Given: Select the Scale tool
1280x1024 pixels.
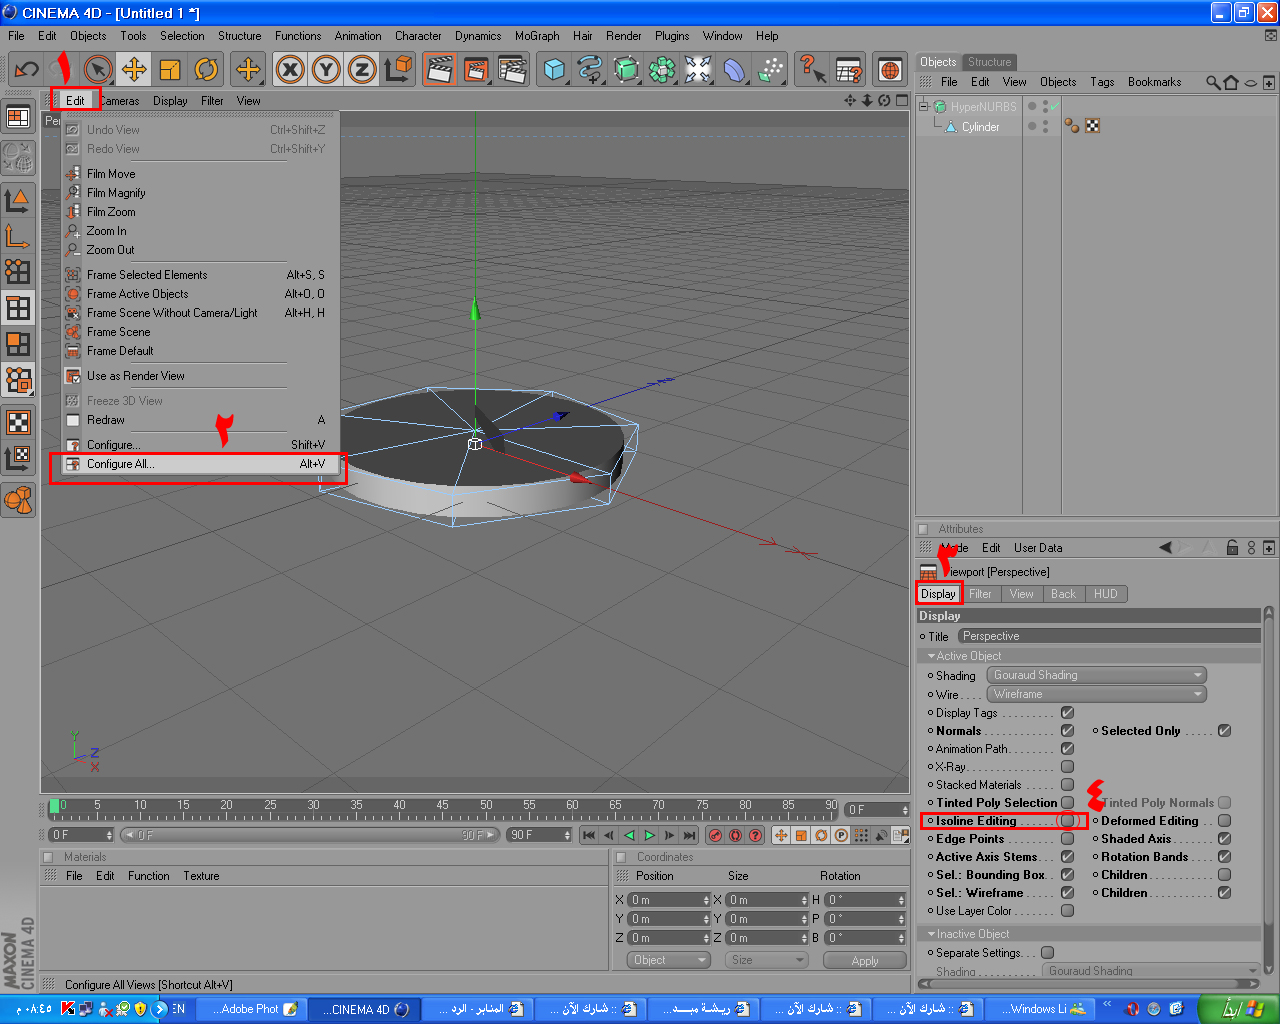Looking at the screenshot, I should pyautogui.click(x=170, y=69).
